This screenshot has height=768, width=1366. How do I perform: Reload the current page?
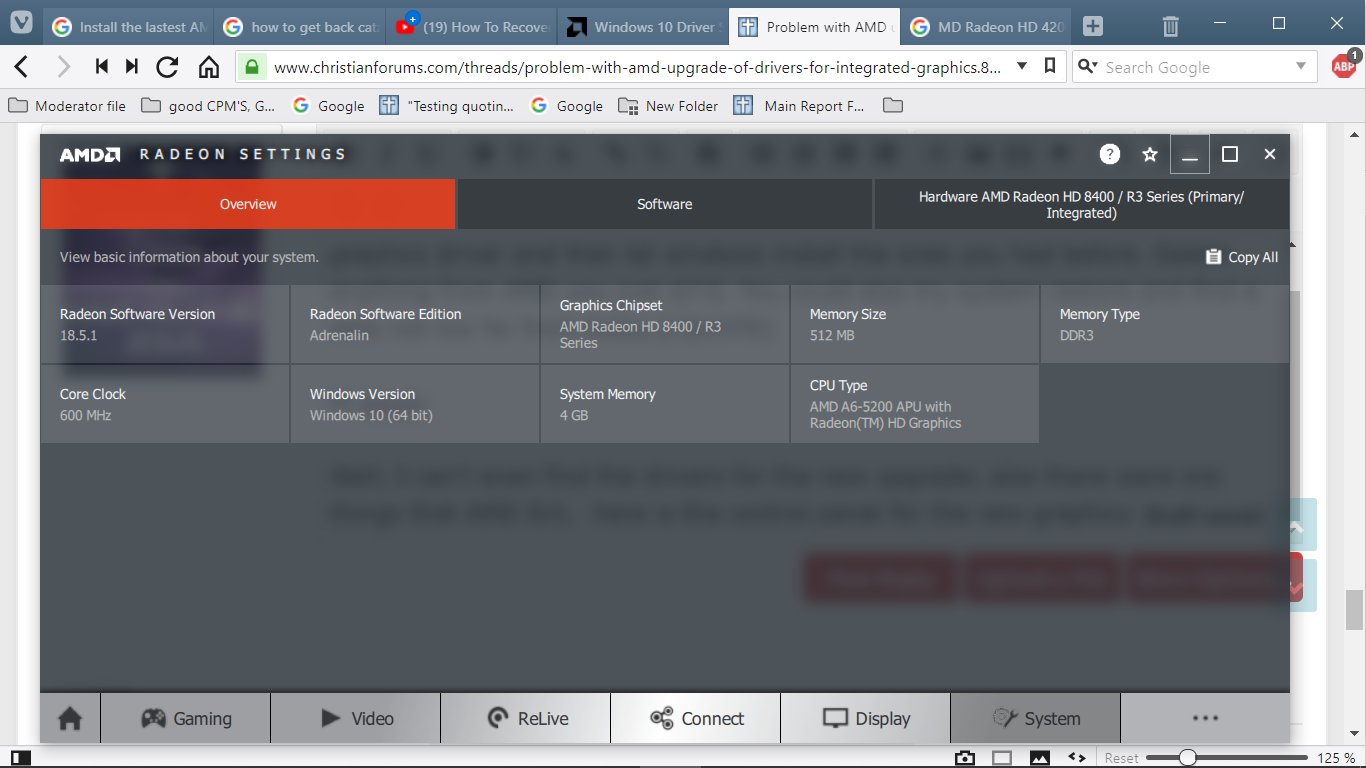(x=168, y=67)
